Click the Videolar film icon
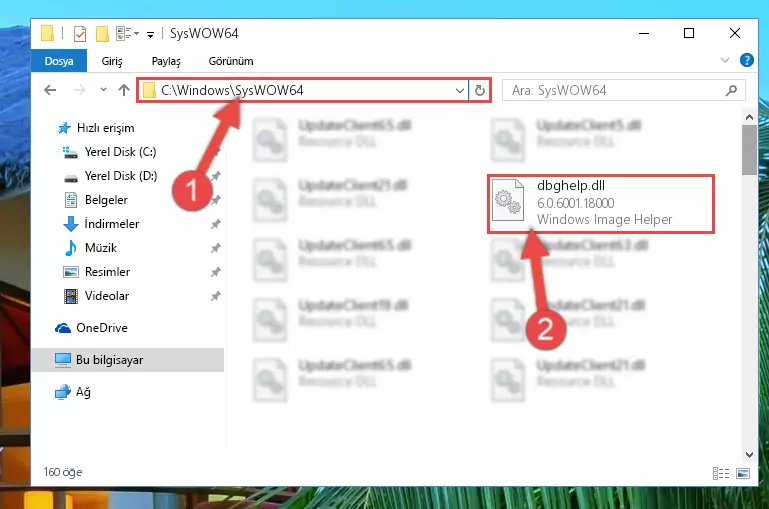The width and height of the screenshot is (769, 509). coord(71,296)
